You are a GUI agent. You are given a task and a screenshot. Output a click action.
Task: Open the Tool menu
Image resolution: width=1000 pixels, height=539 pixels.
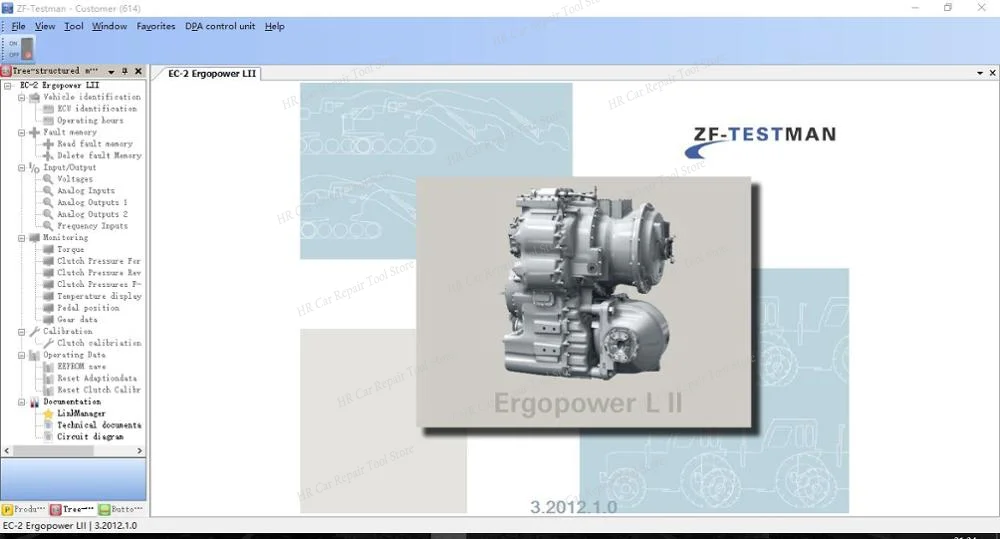(73, 26)
